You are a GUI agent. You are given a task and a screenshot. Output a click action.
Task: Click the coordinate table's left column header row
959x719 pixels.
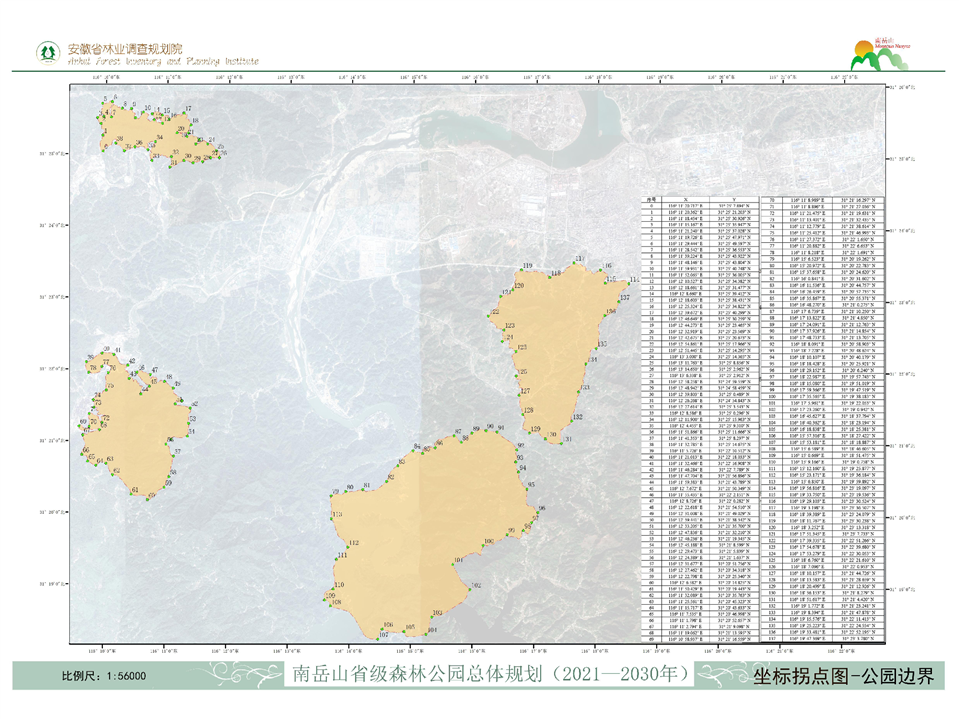pos(701,199)
